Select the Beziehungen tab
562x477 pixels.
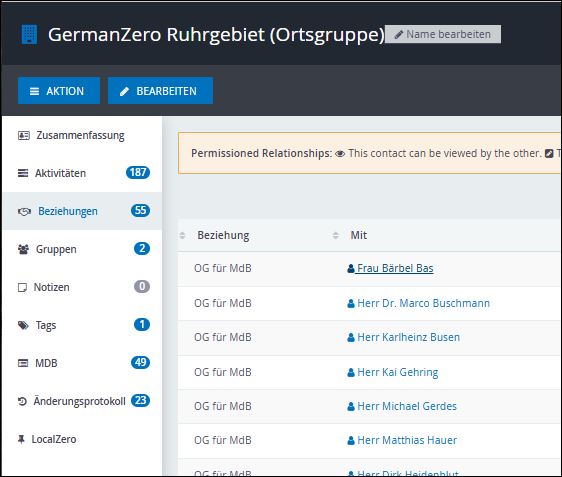tap(82, 211)
